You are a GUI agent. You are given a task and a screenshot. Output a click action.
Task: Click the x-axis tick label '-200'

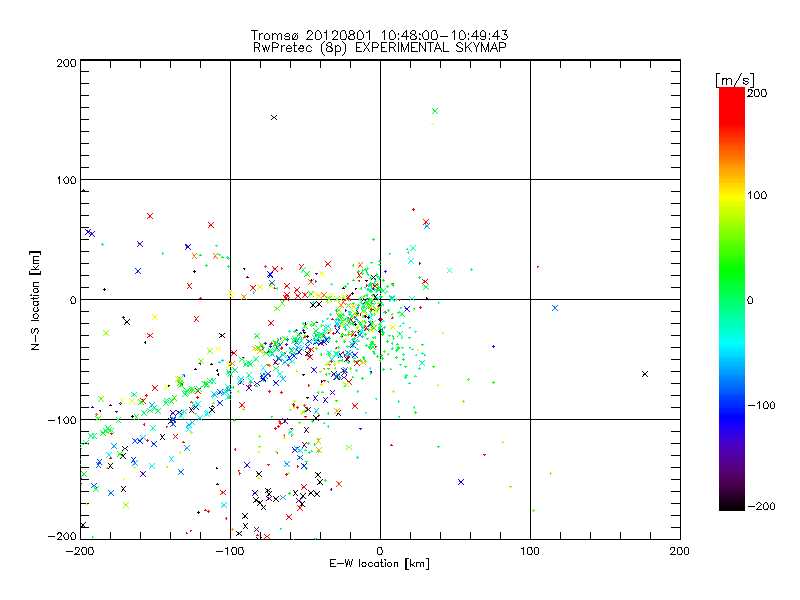pyautogui.click(x=80, y=551)
